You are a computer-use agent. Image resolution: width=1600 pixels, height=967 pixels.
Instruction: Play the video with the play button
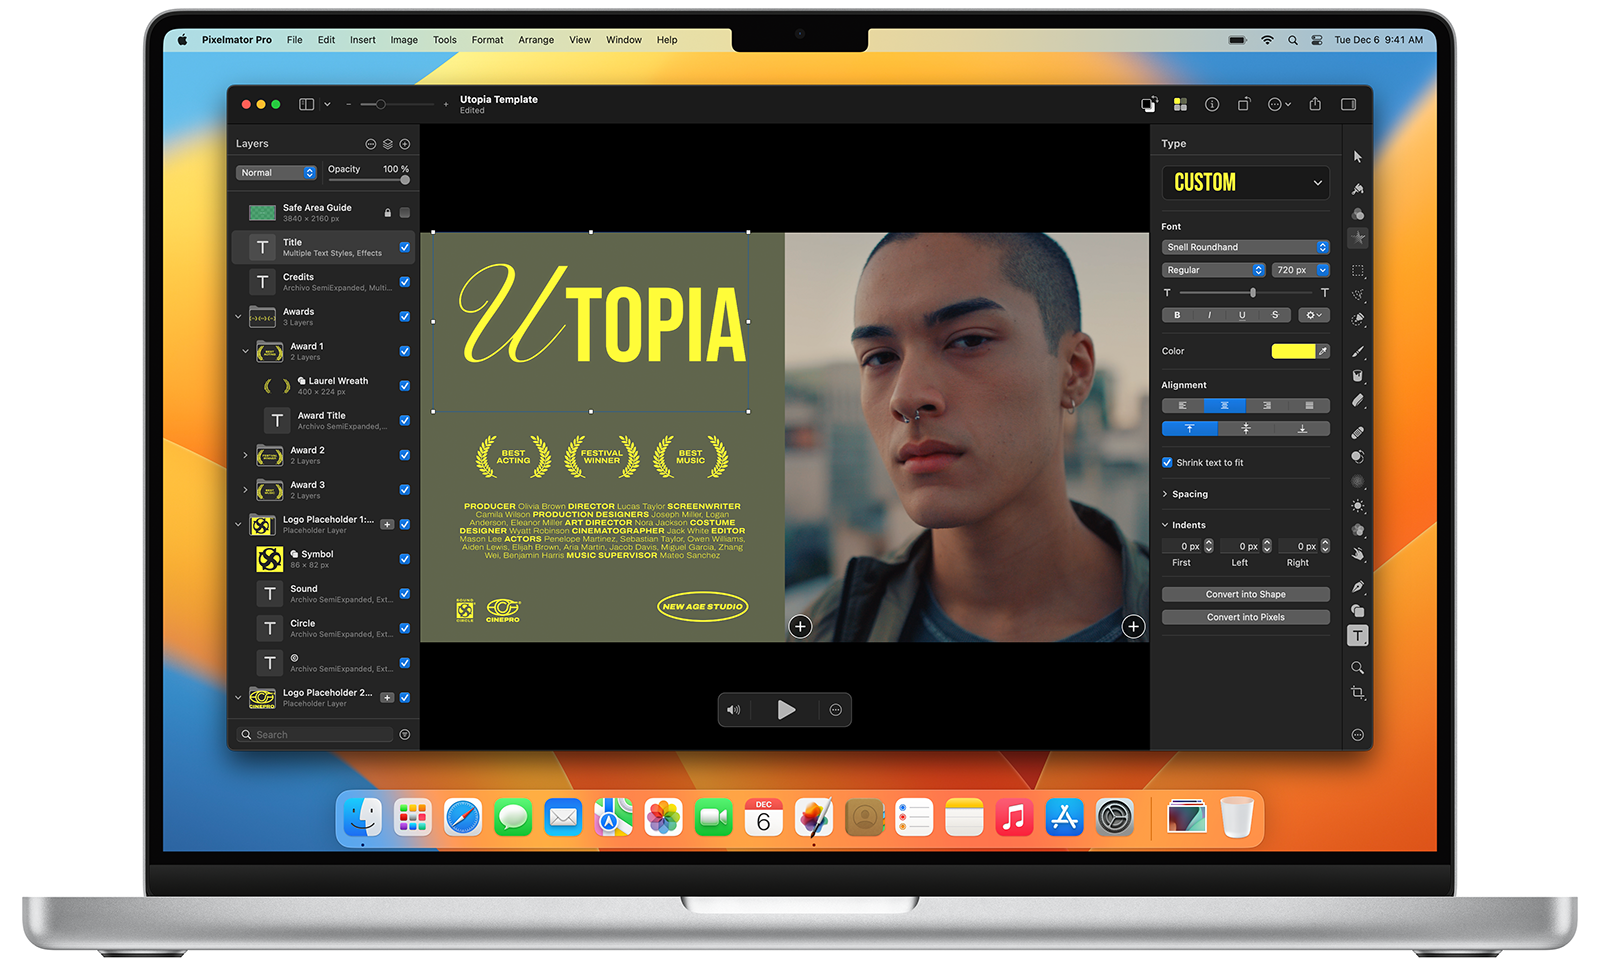point(786,710)
